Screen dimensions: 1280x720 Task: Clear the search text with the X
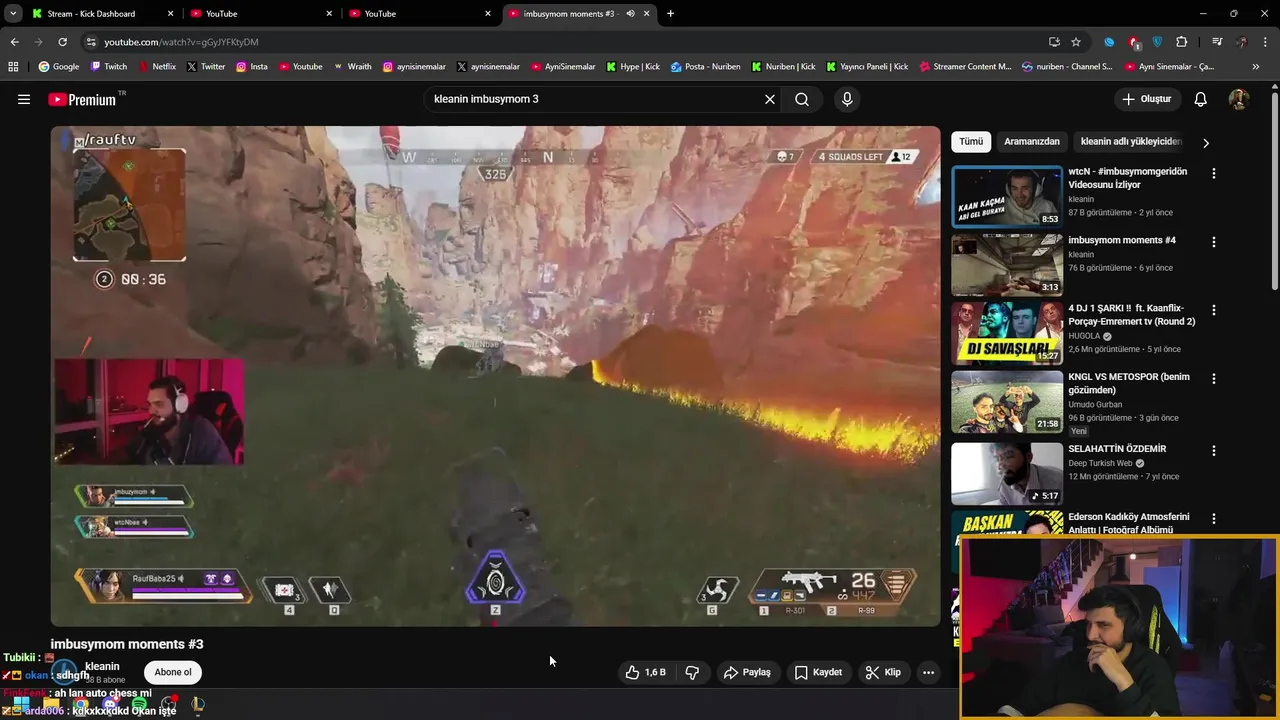770,99
